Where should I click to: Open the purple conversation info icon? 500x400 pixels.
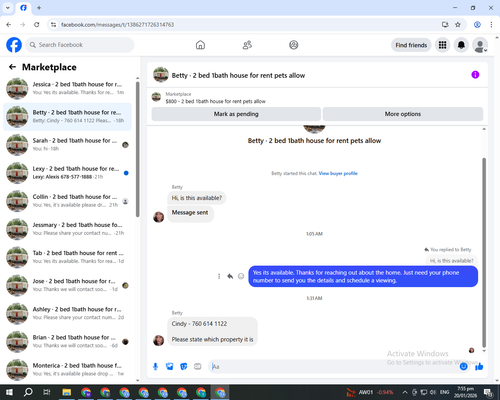(x=475, y=75)
